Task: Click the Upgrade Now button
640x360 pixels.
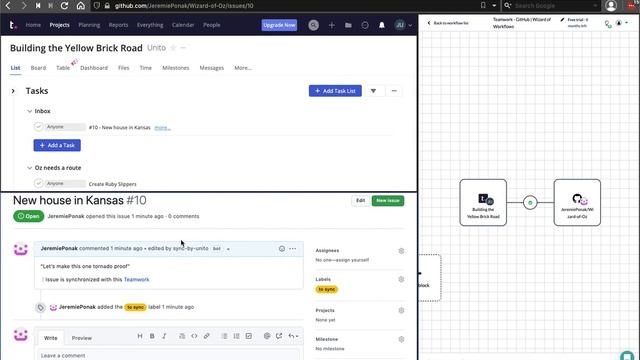Action: [279, 25]
